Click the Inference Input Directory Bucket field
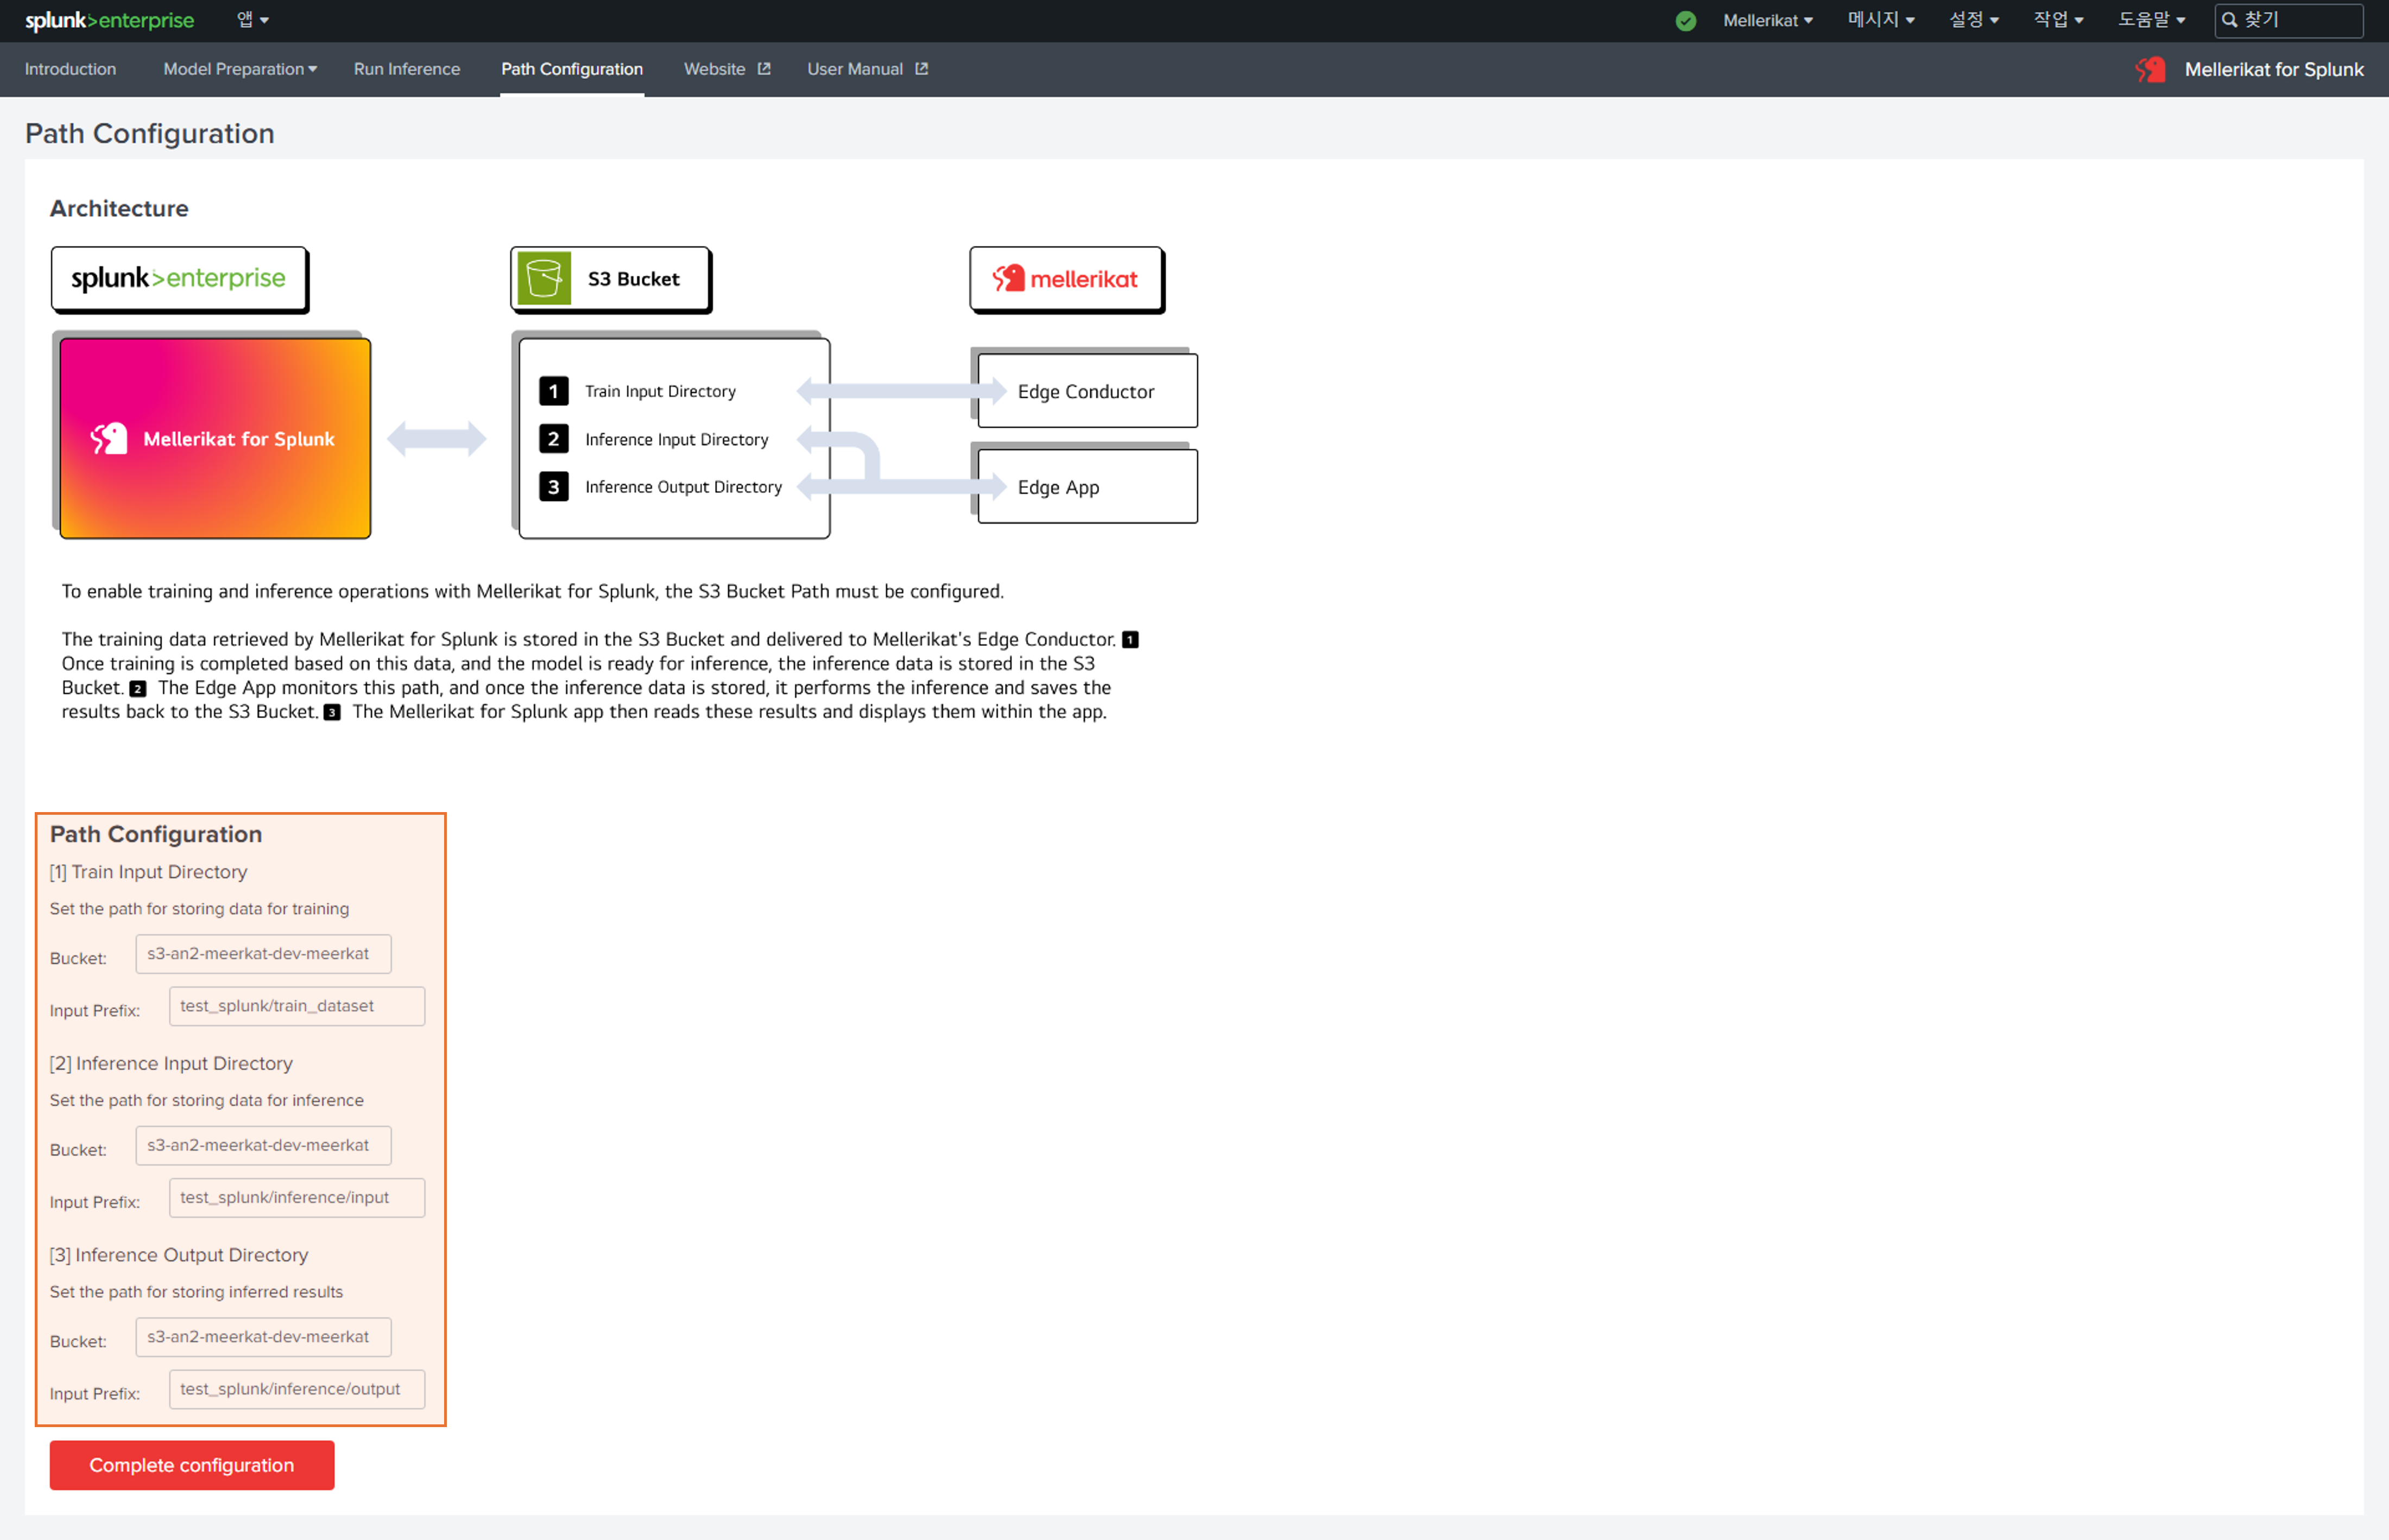 tap(264, 1145)
